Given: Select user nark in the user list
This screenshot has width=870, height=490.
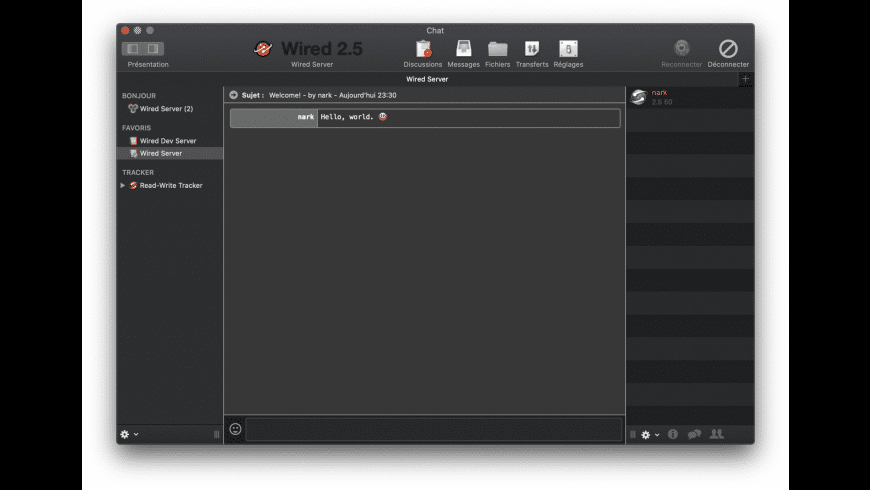Looking at the screenshot, I should pos(690,97).
